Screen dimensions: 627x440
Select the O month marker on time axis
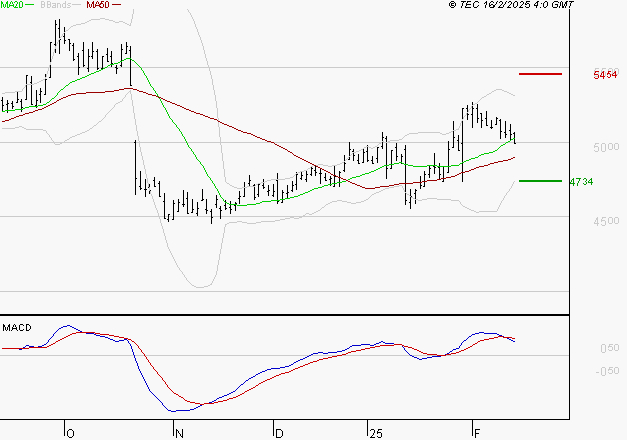point(70,433)
